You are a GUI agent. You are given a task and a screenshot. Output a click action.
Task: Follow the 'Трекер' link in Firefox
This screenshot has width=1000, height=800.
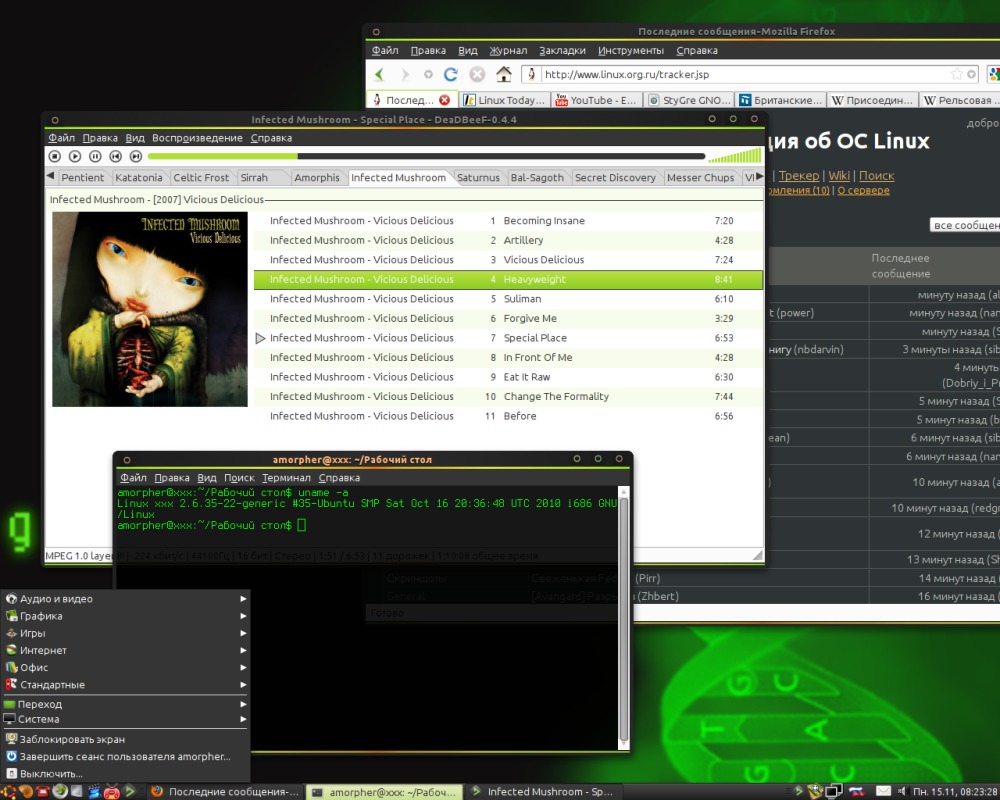coord(798,175)
